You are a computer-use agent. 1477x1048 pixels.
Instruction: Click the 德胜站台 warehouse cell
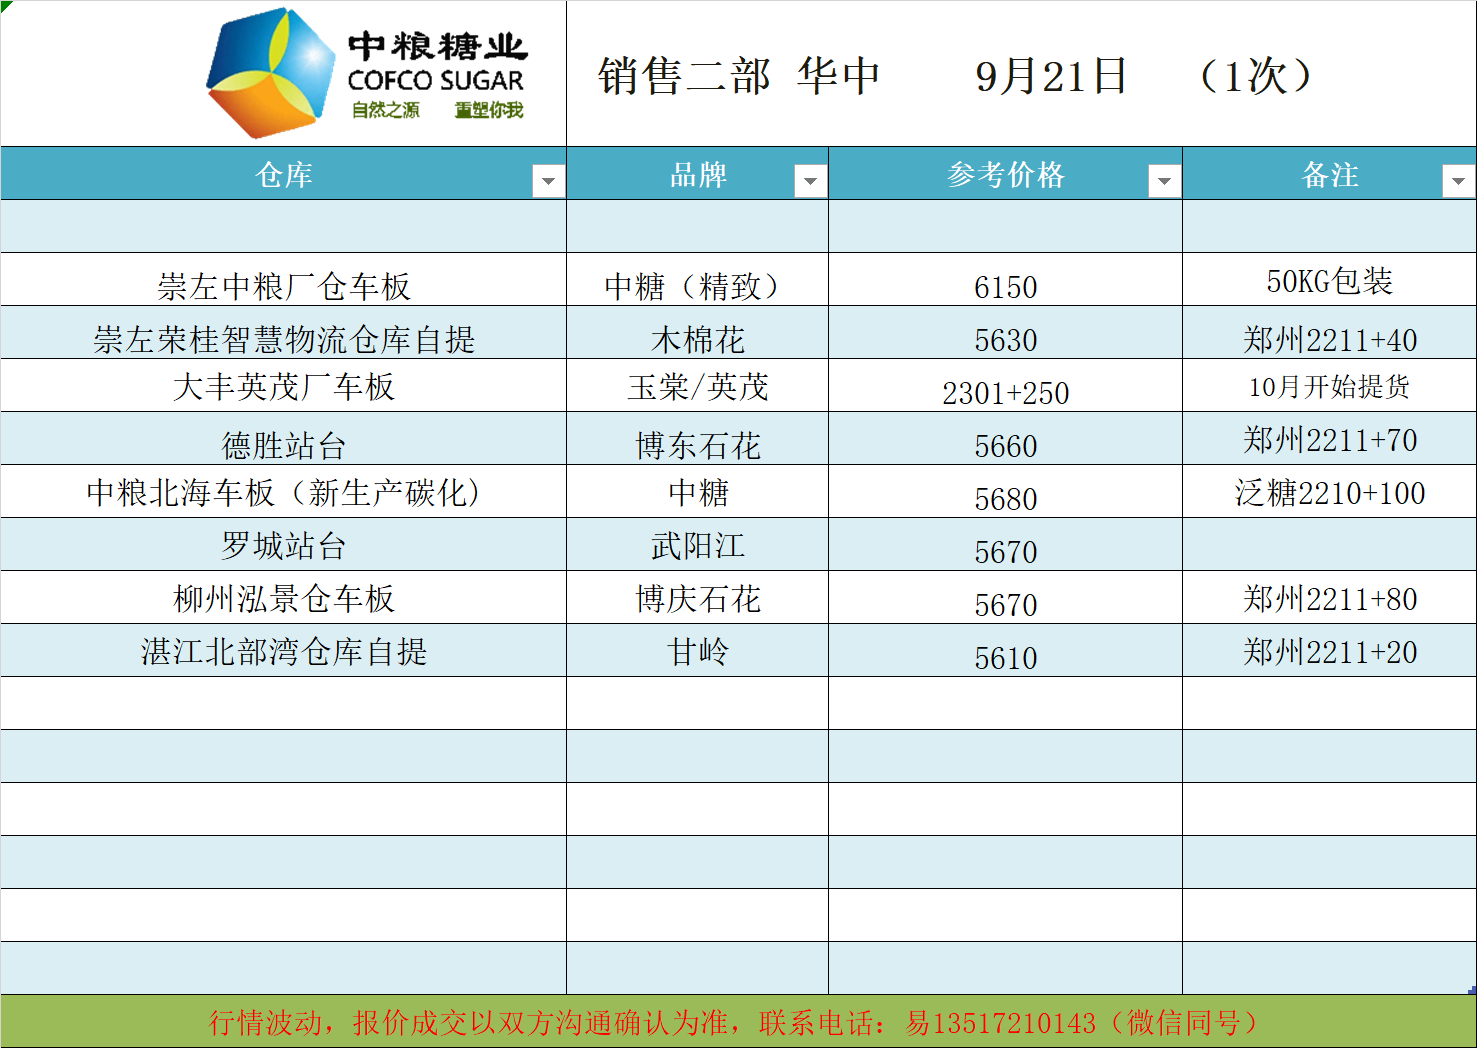284,445
